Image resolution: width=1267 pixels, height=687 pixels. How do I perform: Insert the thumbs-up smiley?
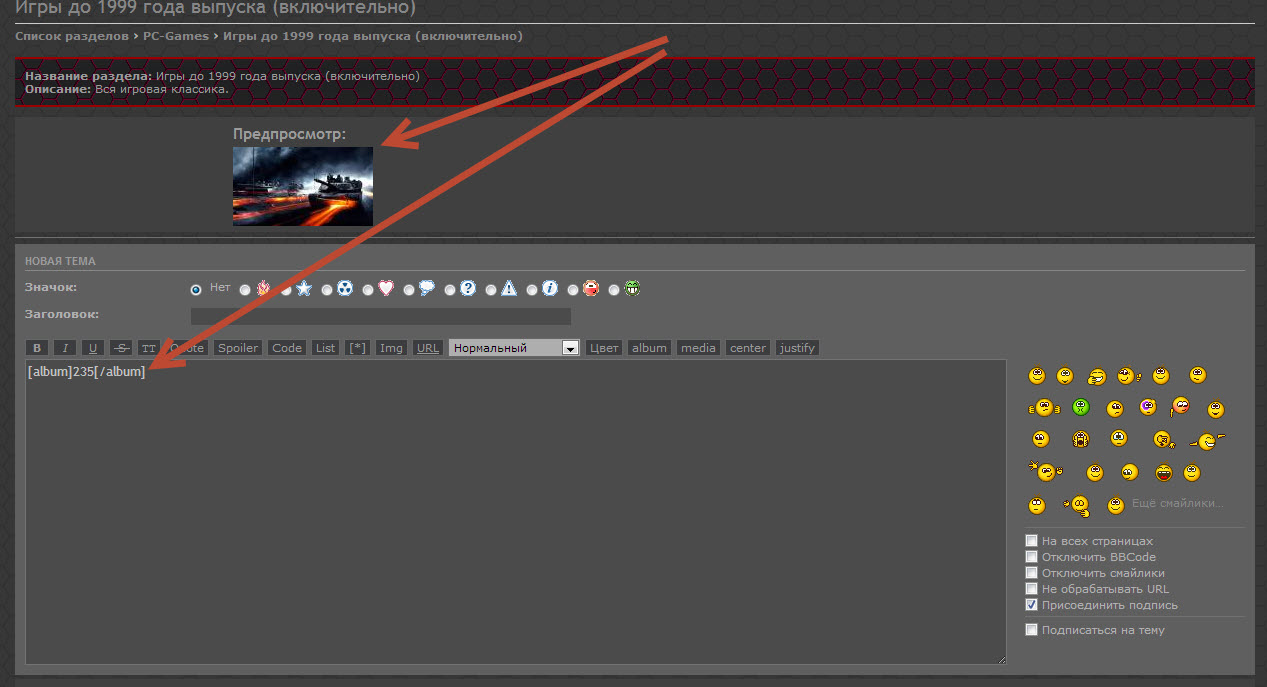[x=1128, y=376]
